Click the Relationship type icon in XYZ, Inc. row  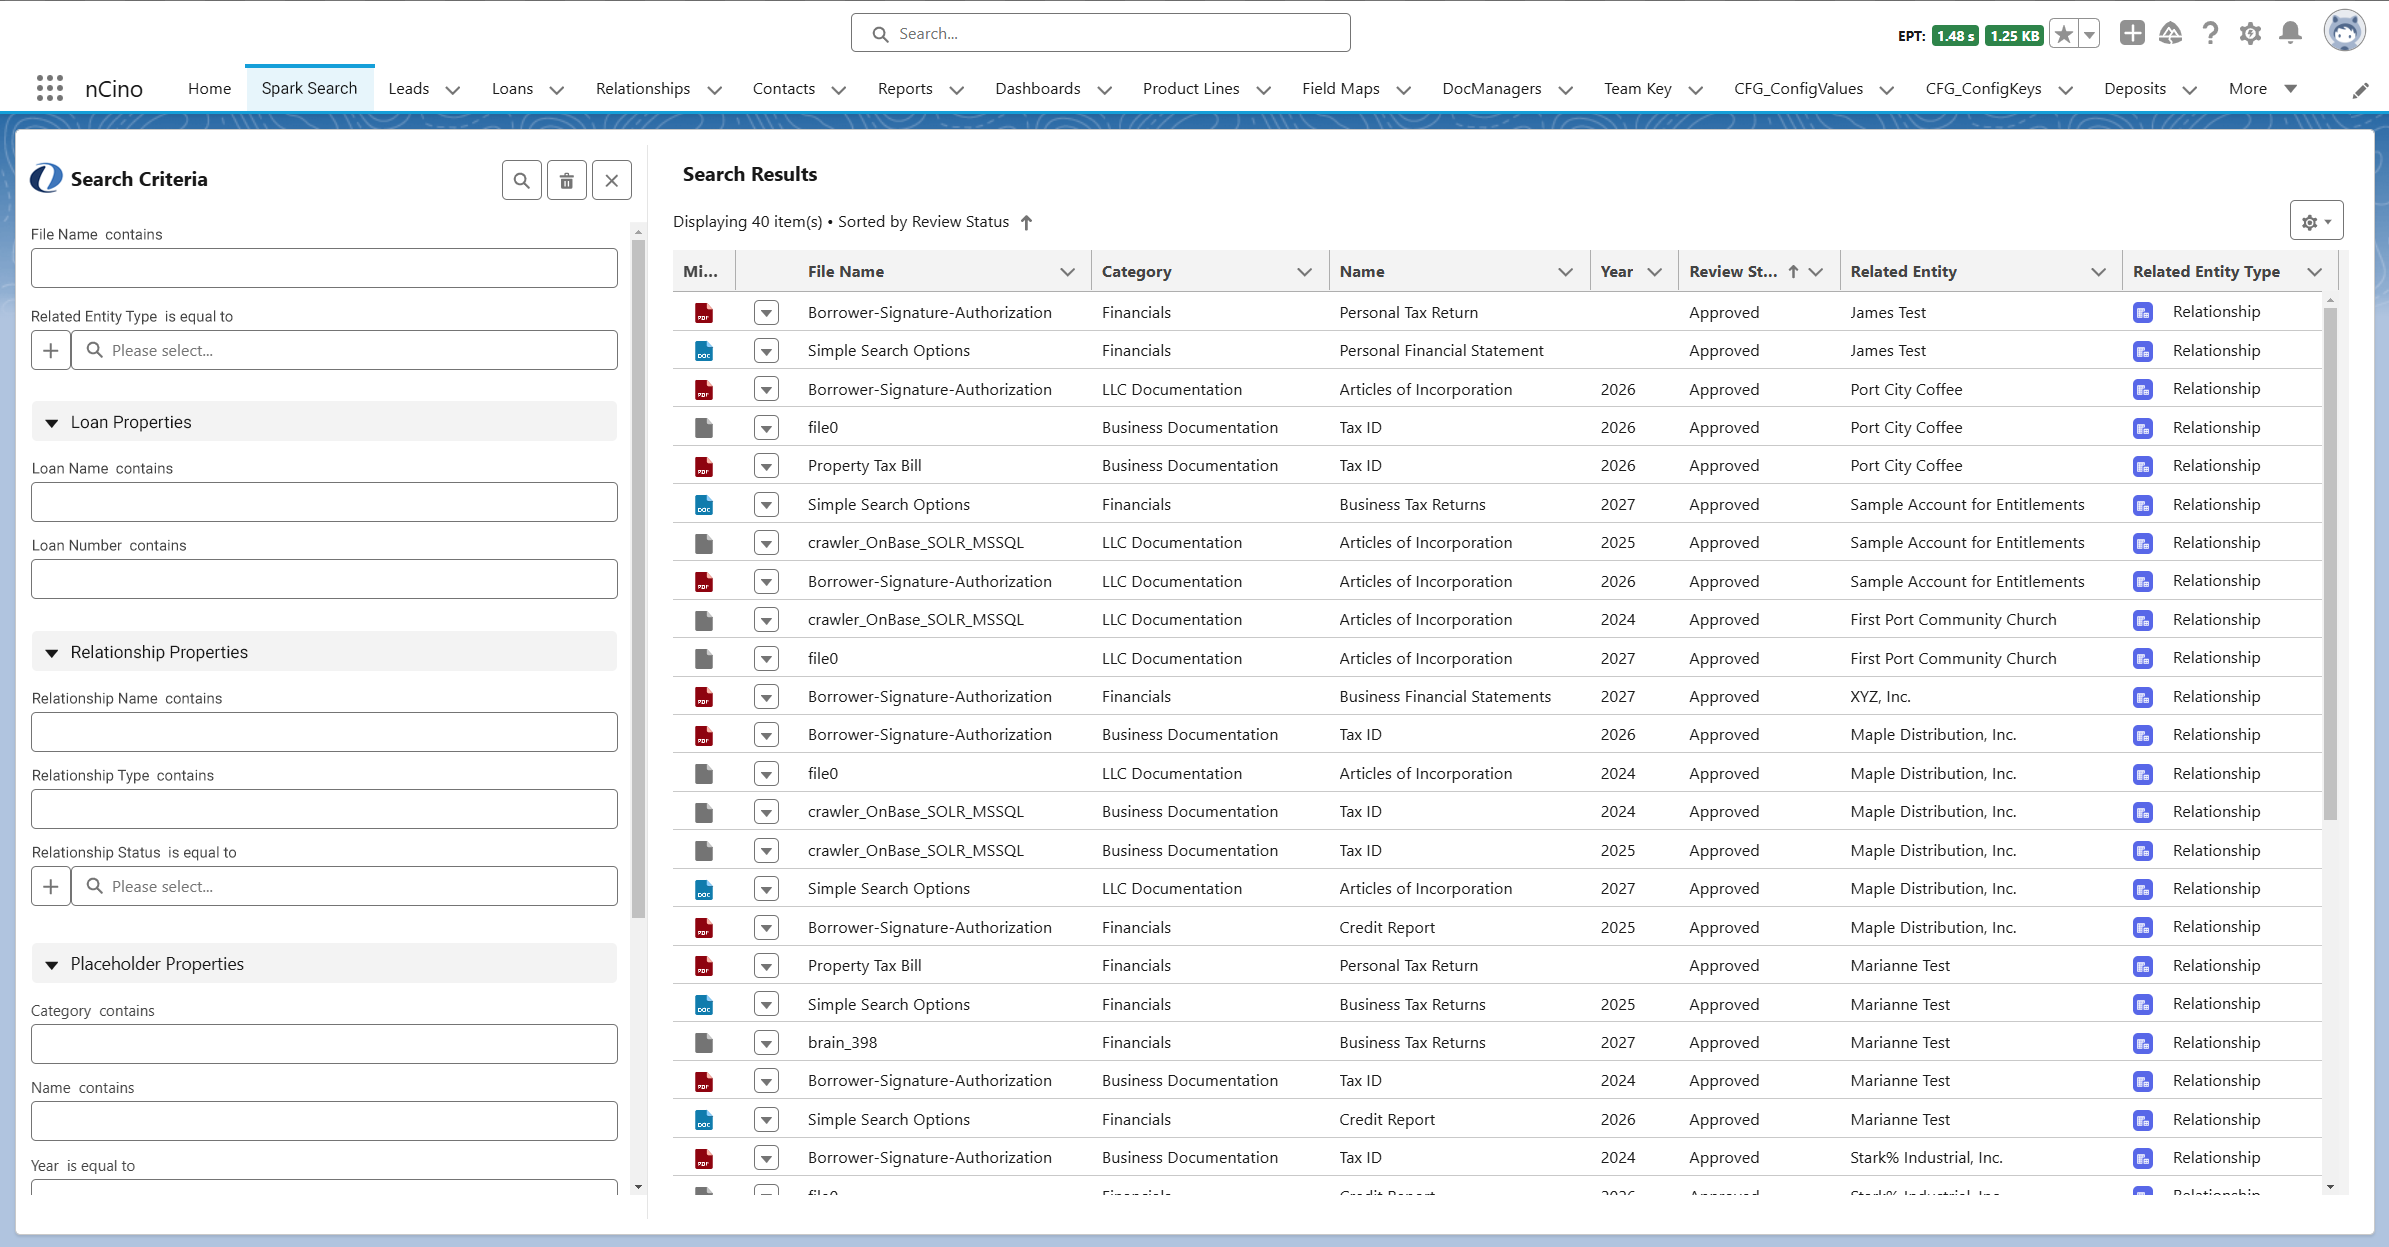click(2142, 697)
